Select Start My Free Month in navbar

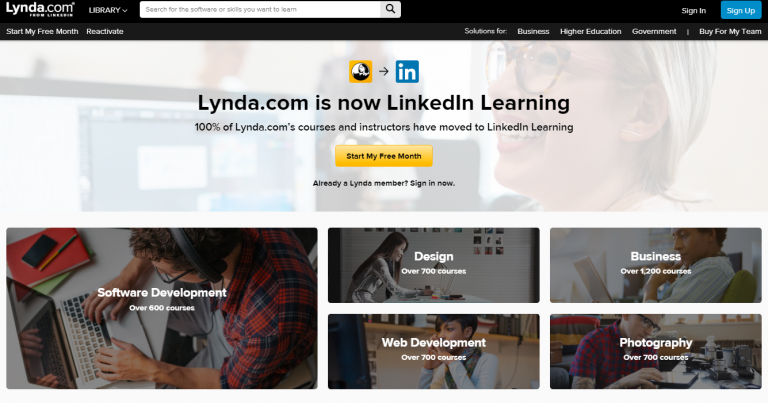tap(42, 31)
